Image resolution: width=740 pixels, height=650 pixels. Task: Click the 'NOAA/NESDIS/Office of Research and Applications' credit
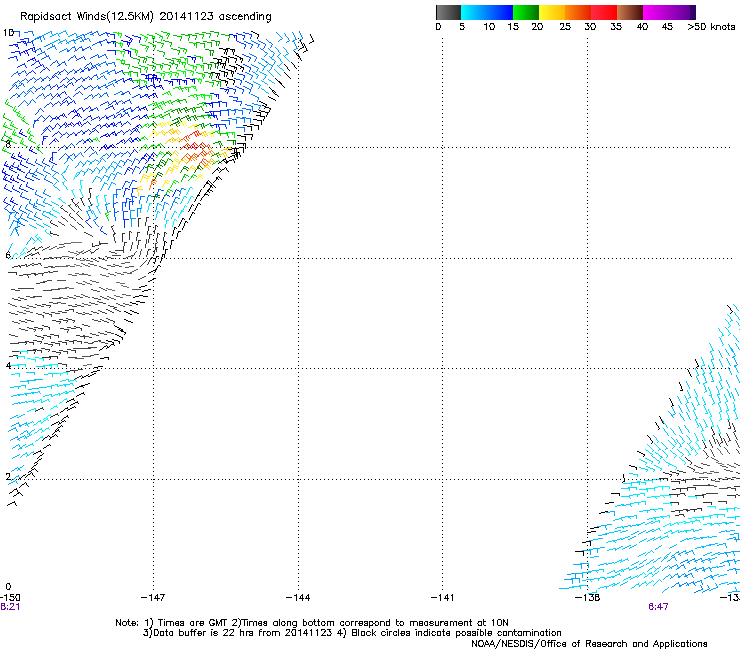pyautogui.click(x=589, y=644)
